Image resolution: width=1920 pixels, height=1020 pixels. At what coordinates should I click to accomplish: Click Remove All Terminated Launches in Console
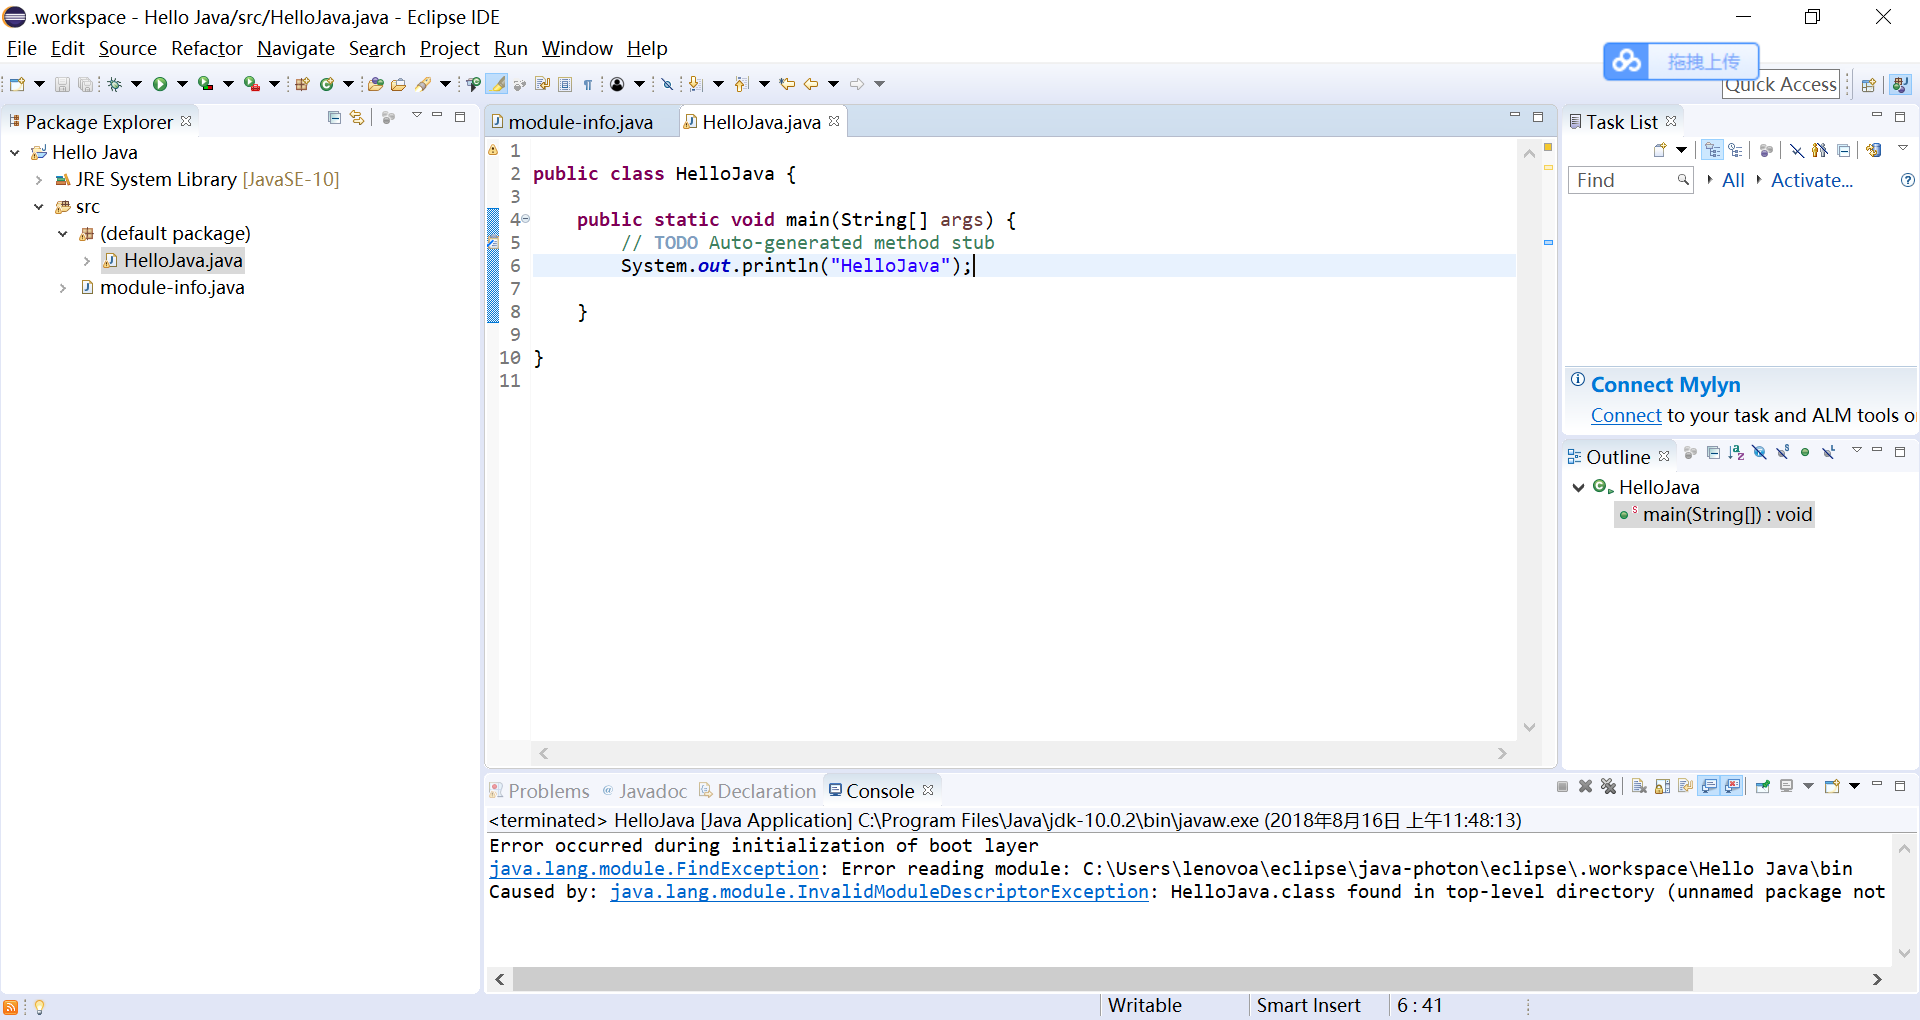pos(1608,786)
